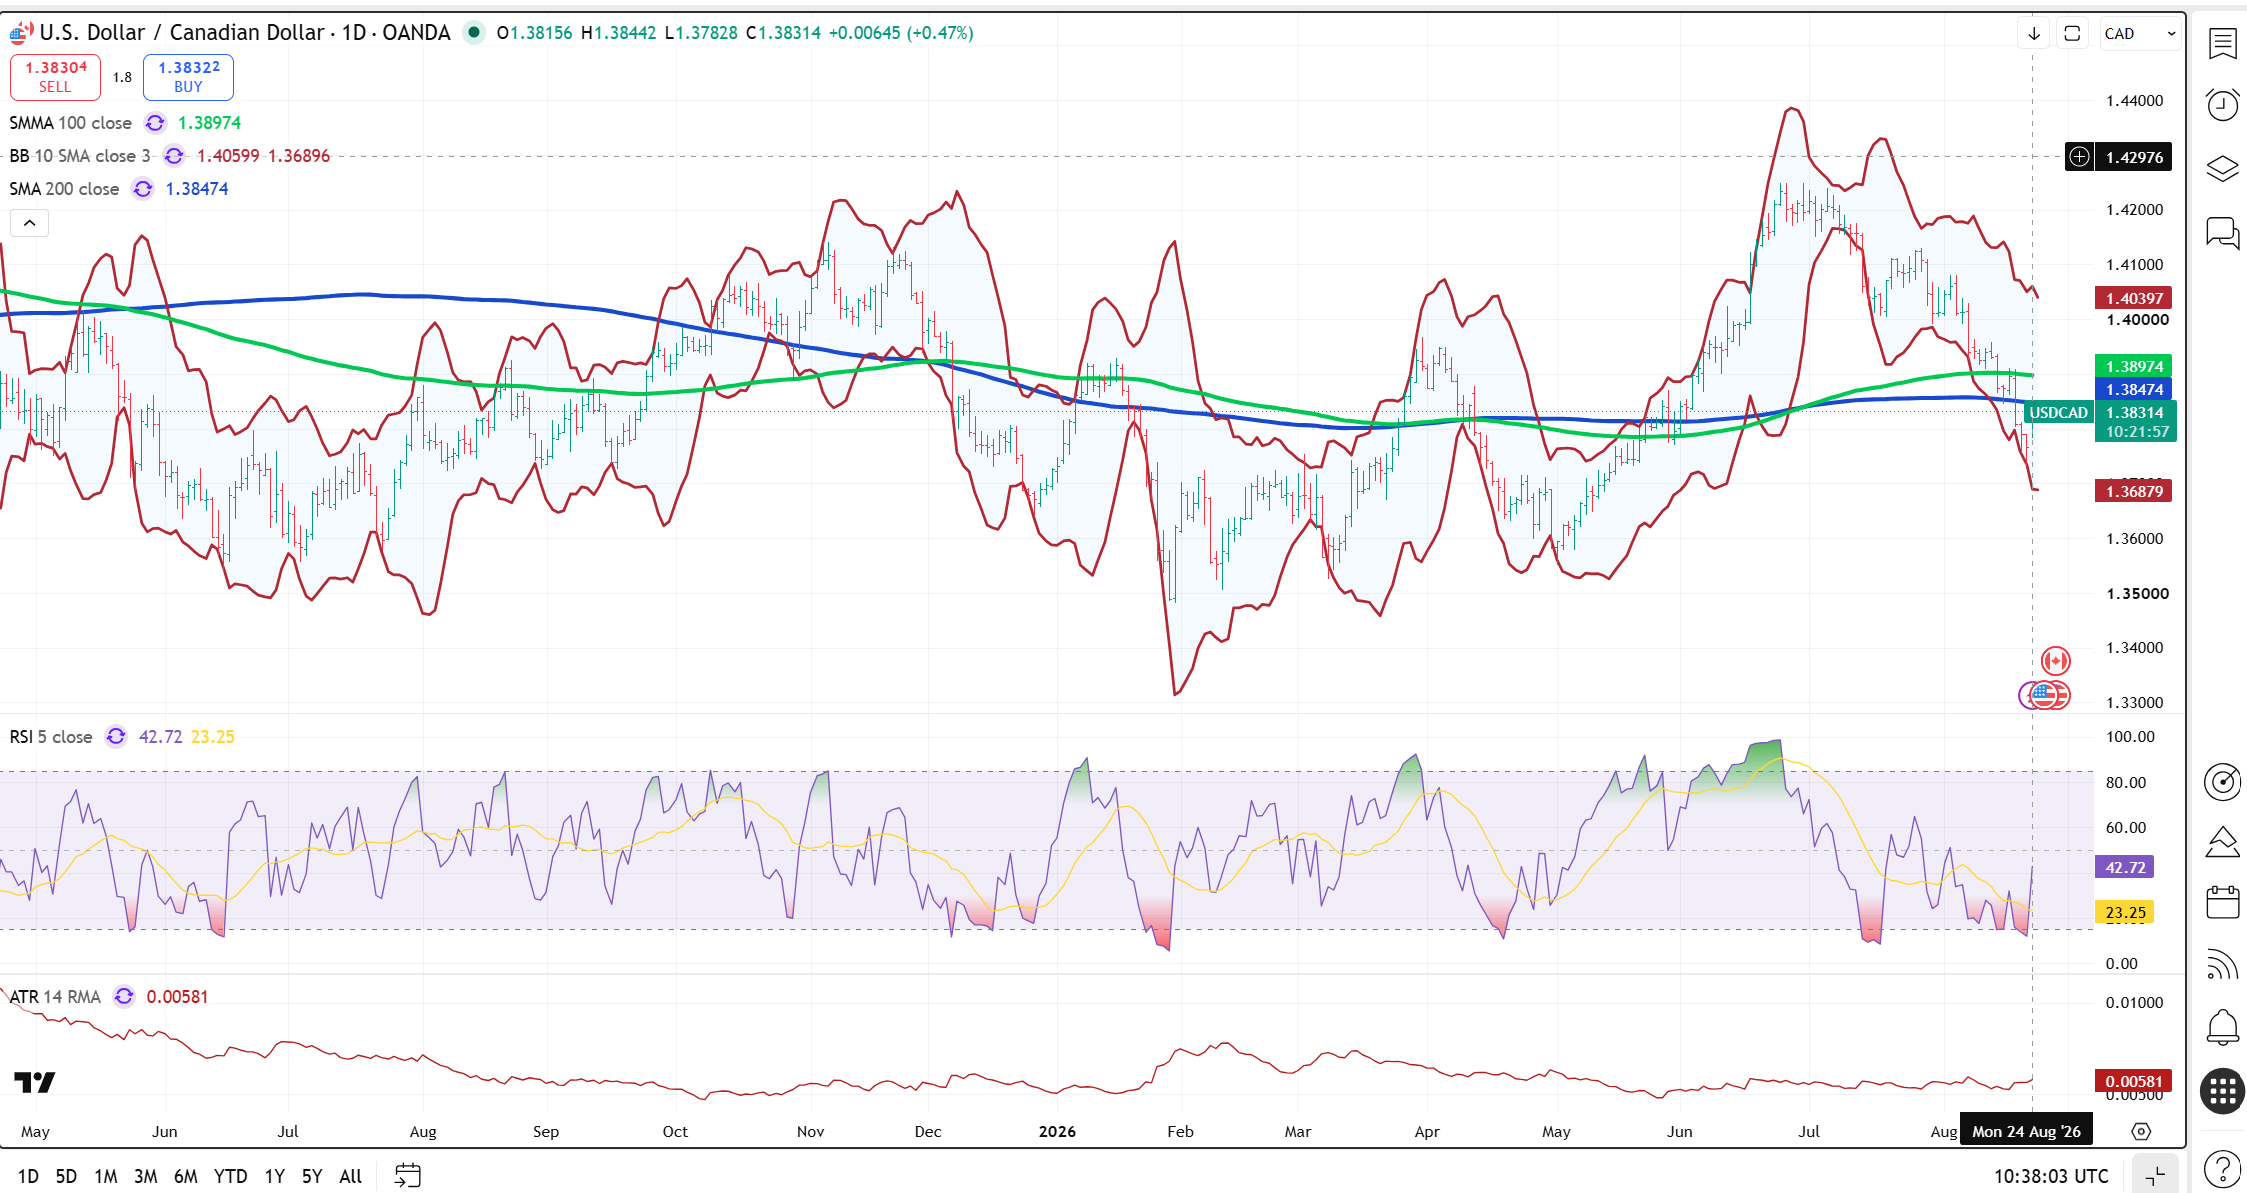Click the circular icon beside RSI 5 close
Viewport: 2247px width, 1193px height.
point(116,737)
